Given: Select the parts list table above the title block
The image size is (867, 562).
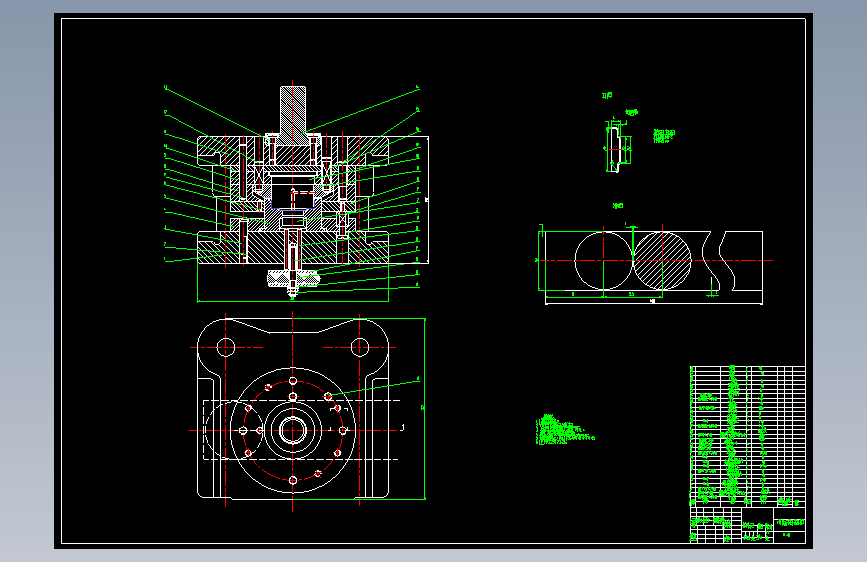Looking at the screenshot, I should tap(748, 436).
